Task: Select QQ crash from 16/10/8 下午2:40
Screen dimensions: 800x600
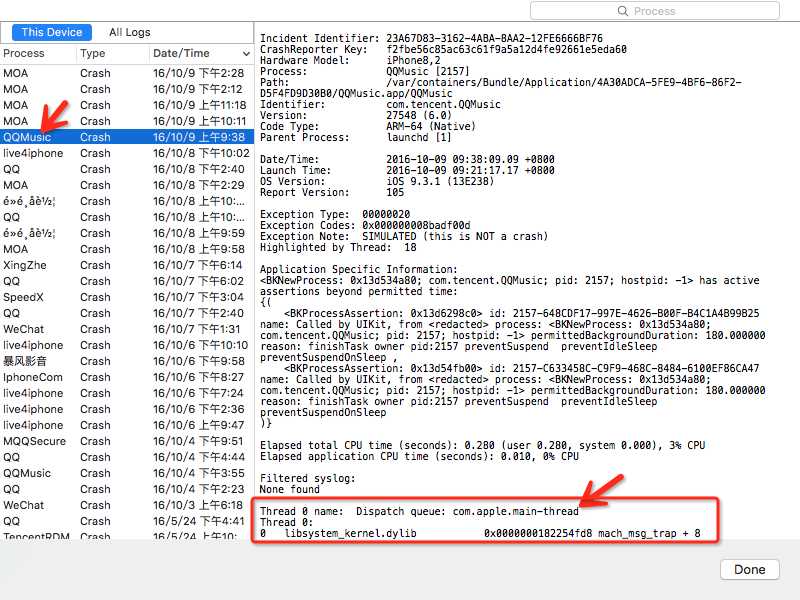Action: [x=127, y=169]
